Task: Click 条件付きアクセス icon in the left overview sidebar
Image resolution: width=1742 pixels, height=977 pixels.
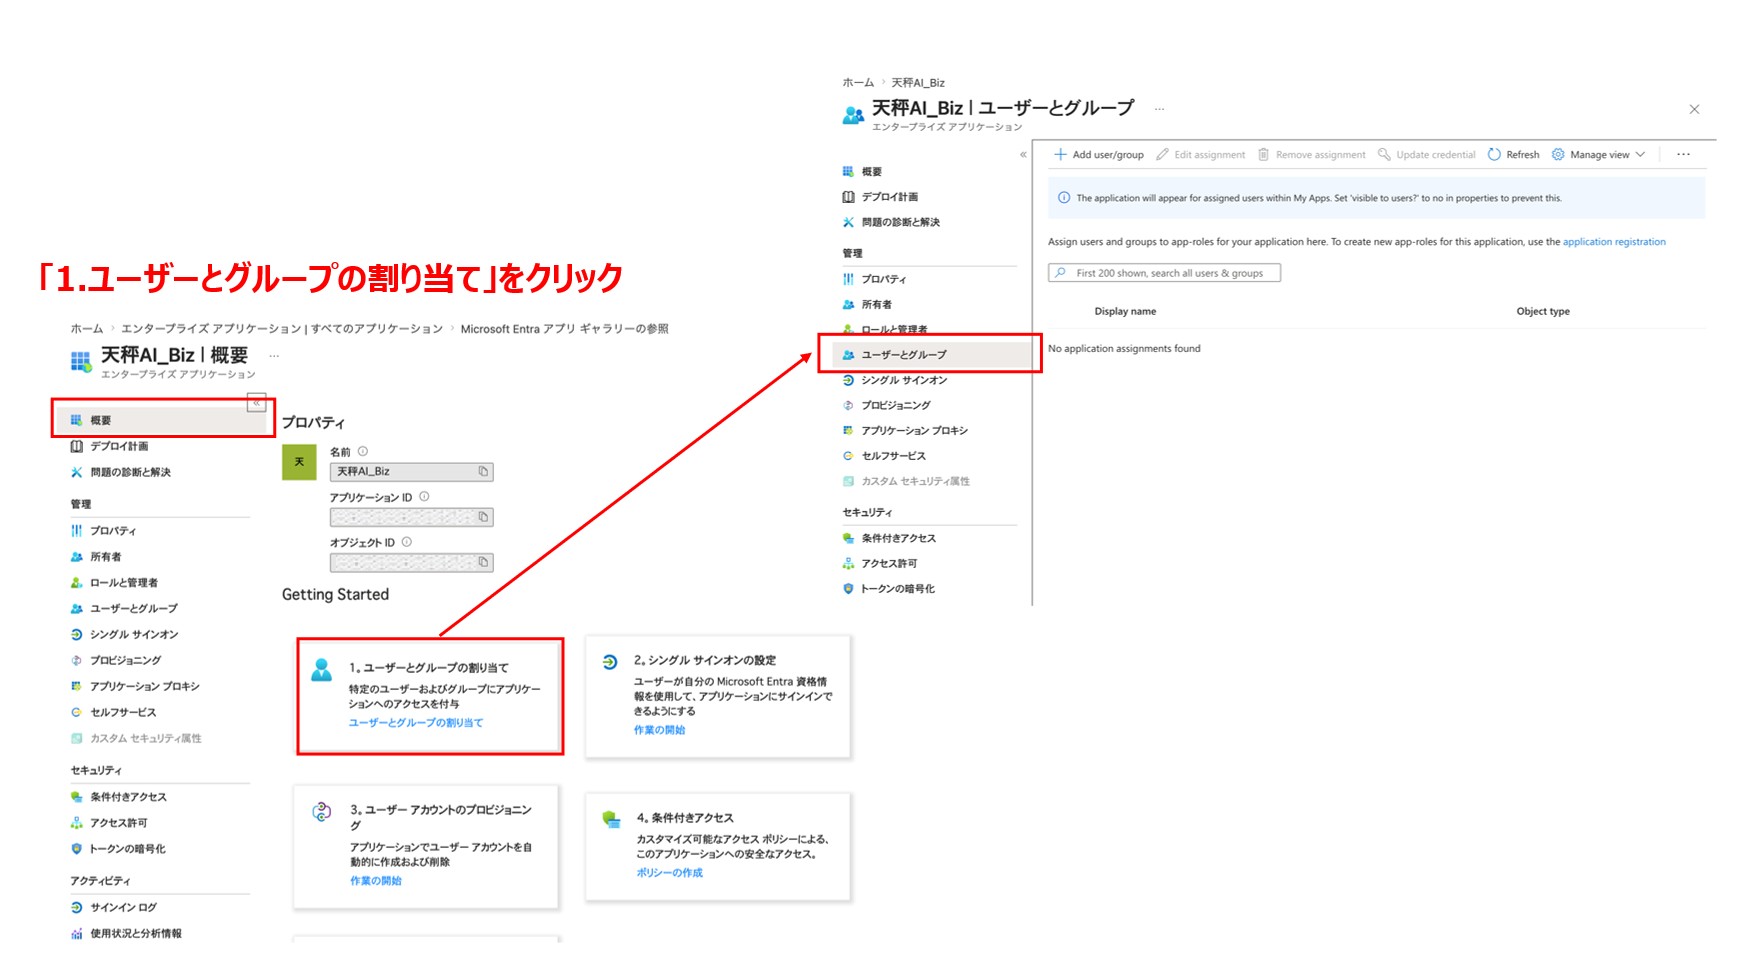Action: coord(77,797)
